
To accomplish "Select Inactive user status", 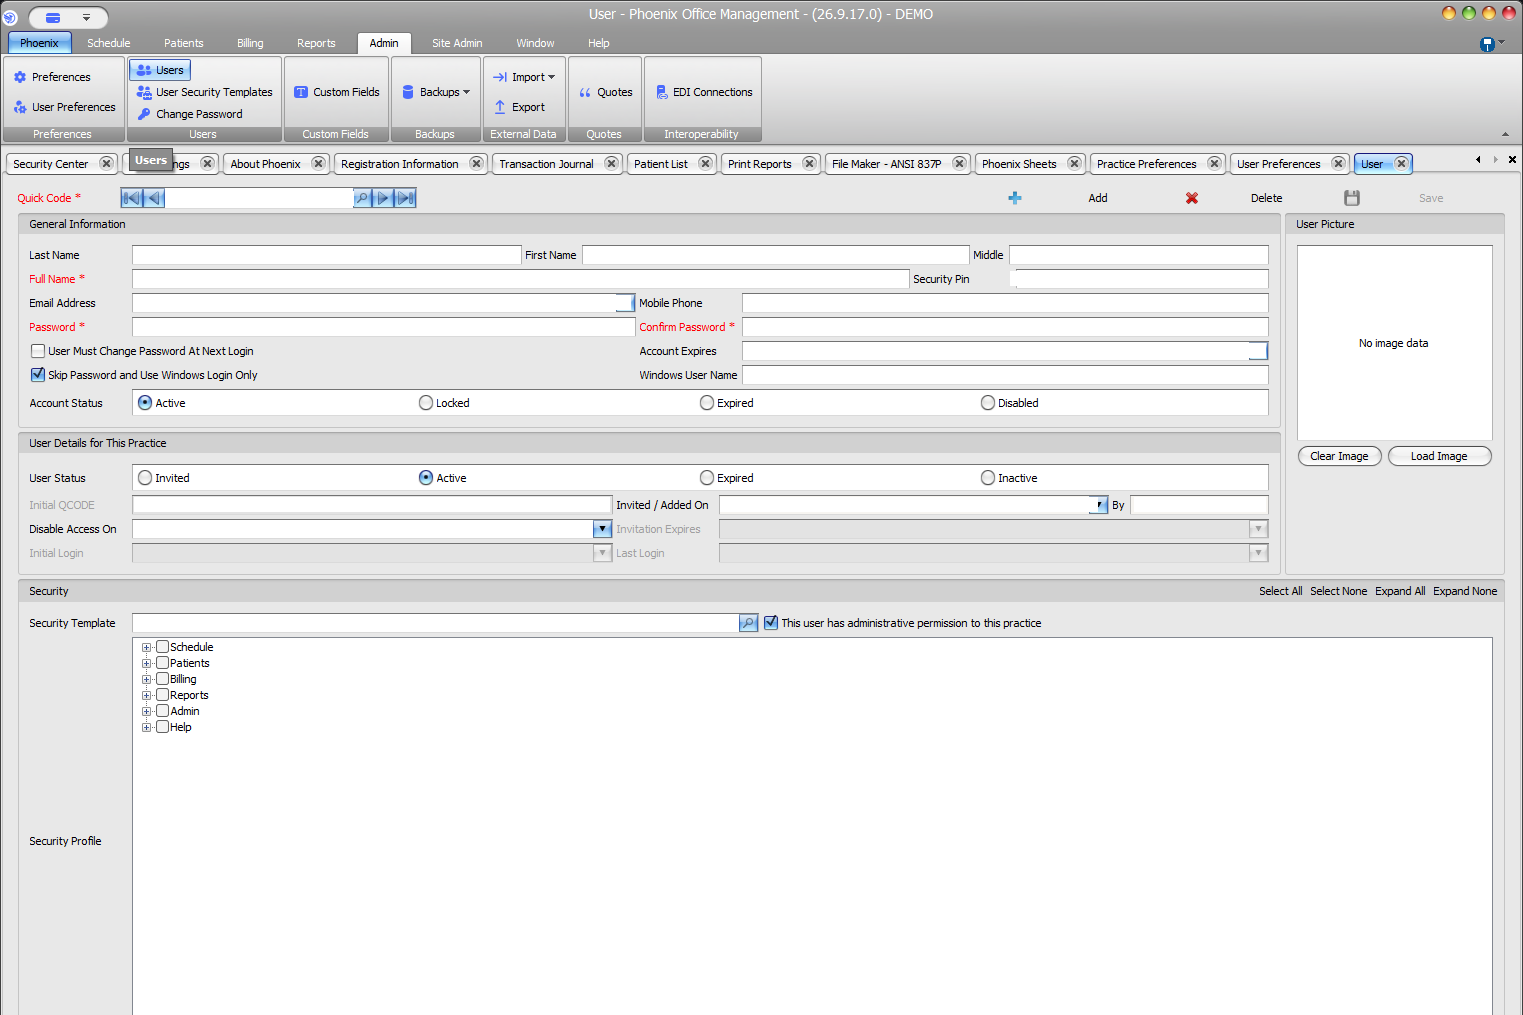I will pos(988,478).
